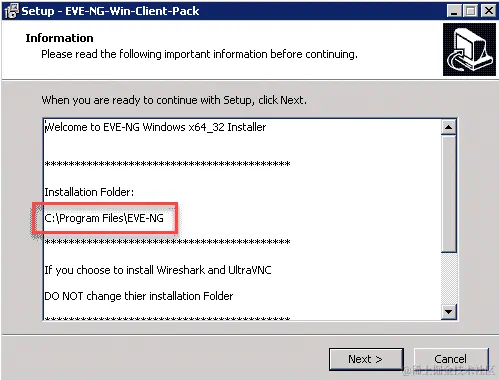Click the C:\Program Files\EVE-NG path text
499x380 pixels.
tap(104, 218)
